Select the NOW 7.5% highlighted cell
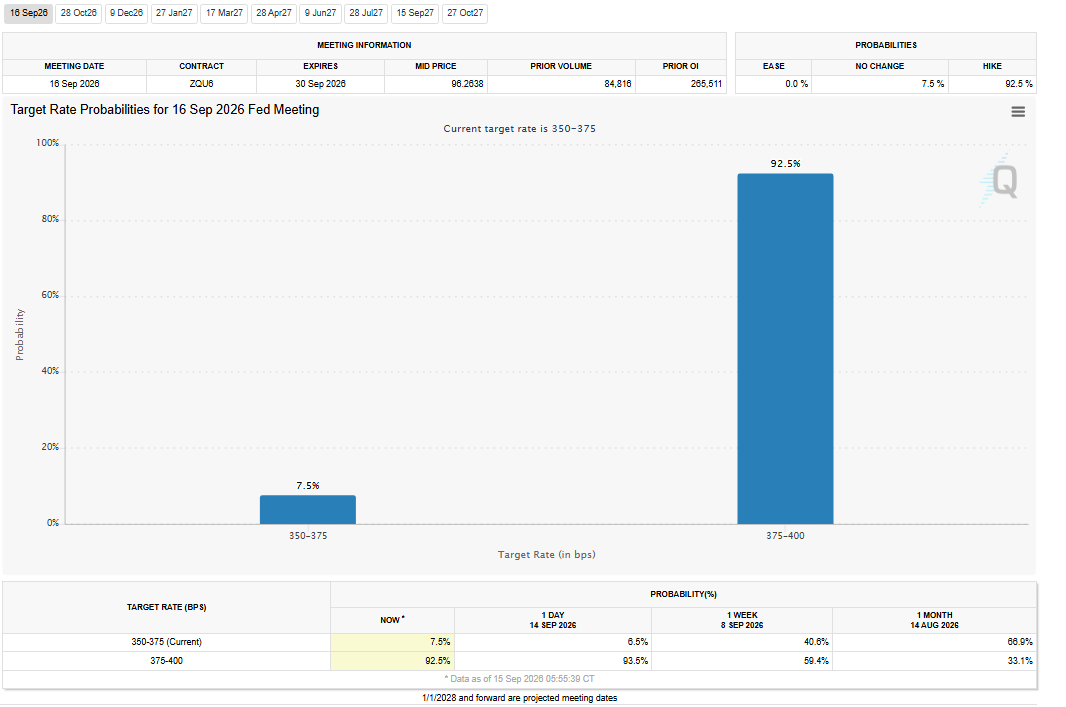The image size is (1066, 707). tap(392, 642)
